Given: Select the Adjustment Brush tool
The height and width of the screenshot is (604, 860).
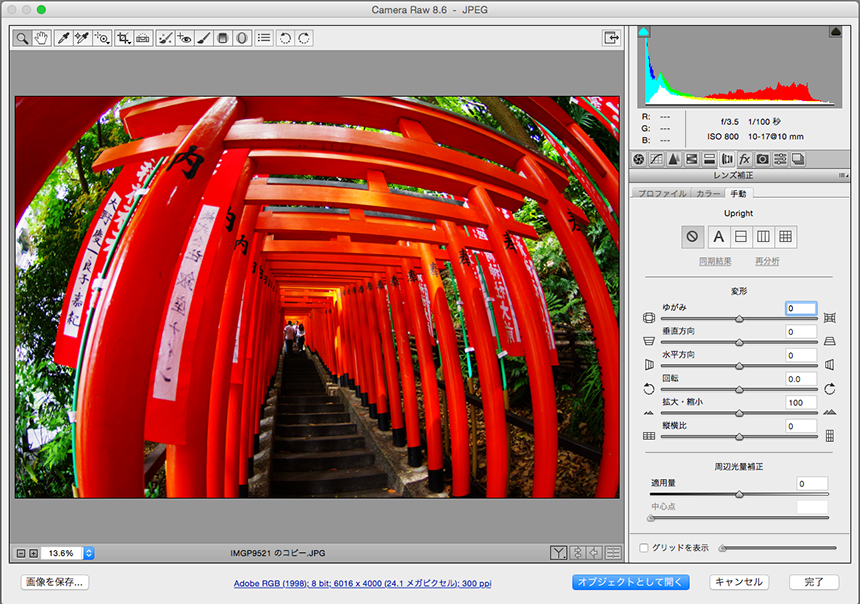Looking at the screenshot, I should (x=203, y=38).
